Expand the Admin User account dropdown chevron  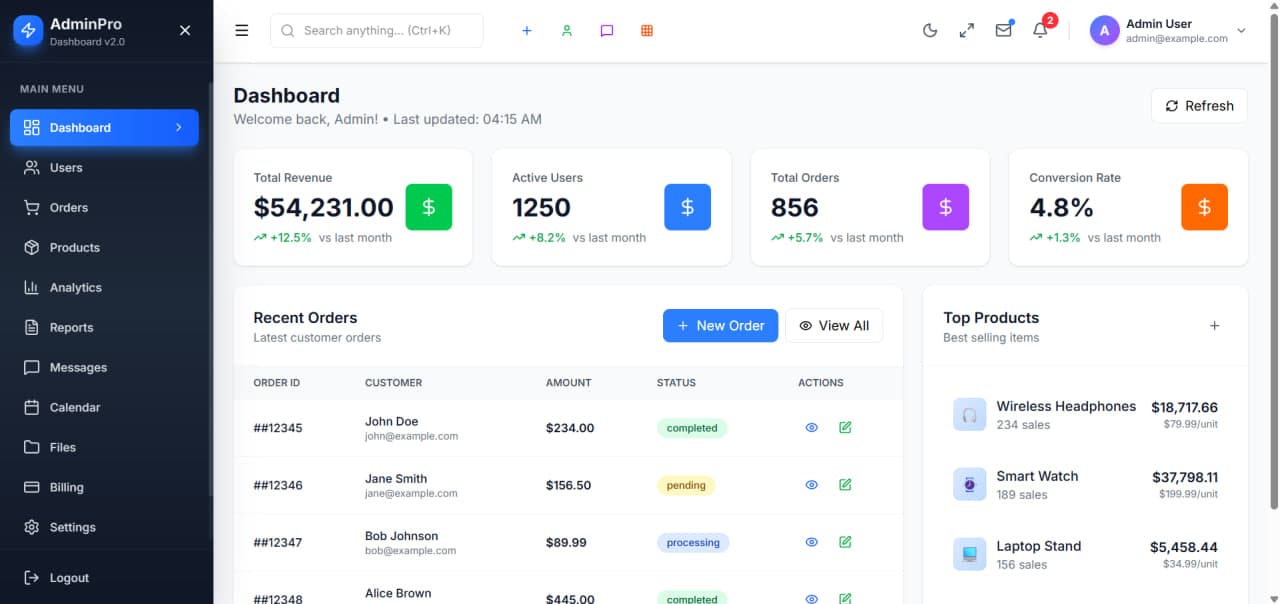tap(1242, 31)
